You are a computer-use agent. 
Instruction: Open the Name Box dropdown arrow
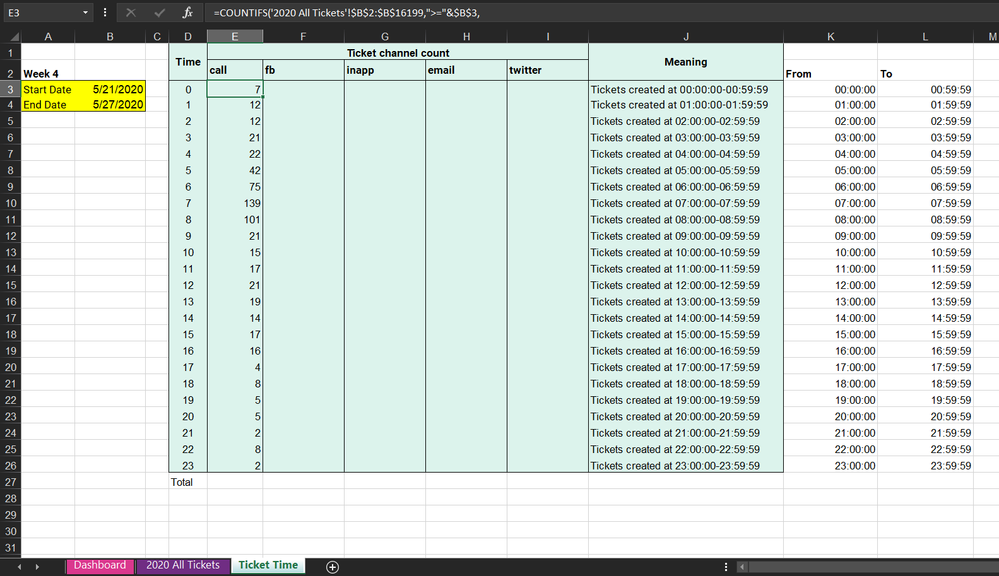[x=85, y=13]
